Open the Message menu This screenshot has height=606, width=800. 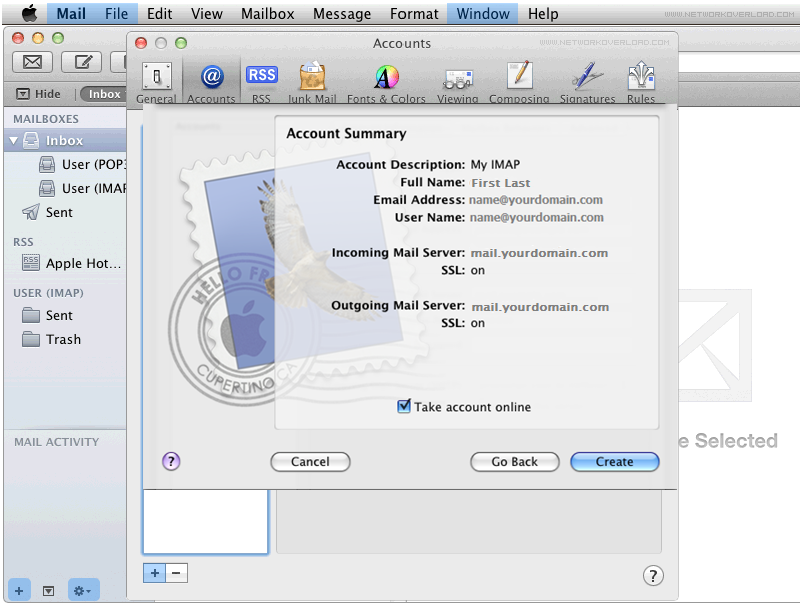pyautogui.click(x=342, y=13)
